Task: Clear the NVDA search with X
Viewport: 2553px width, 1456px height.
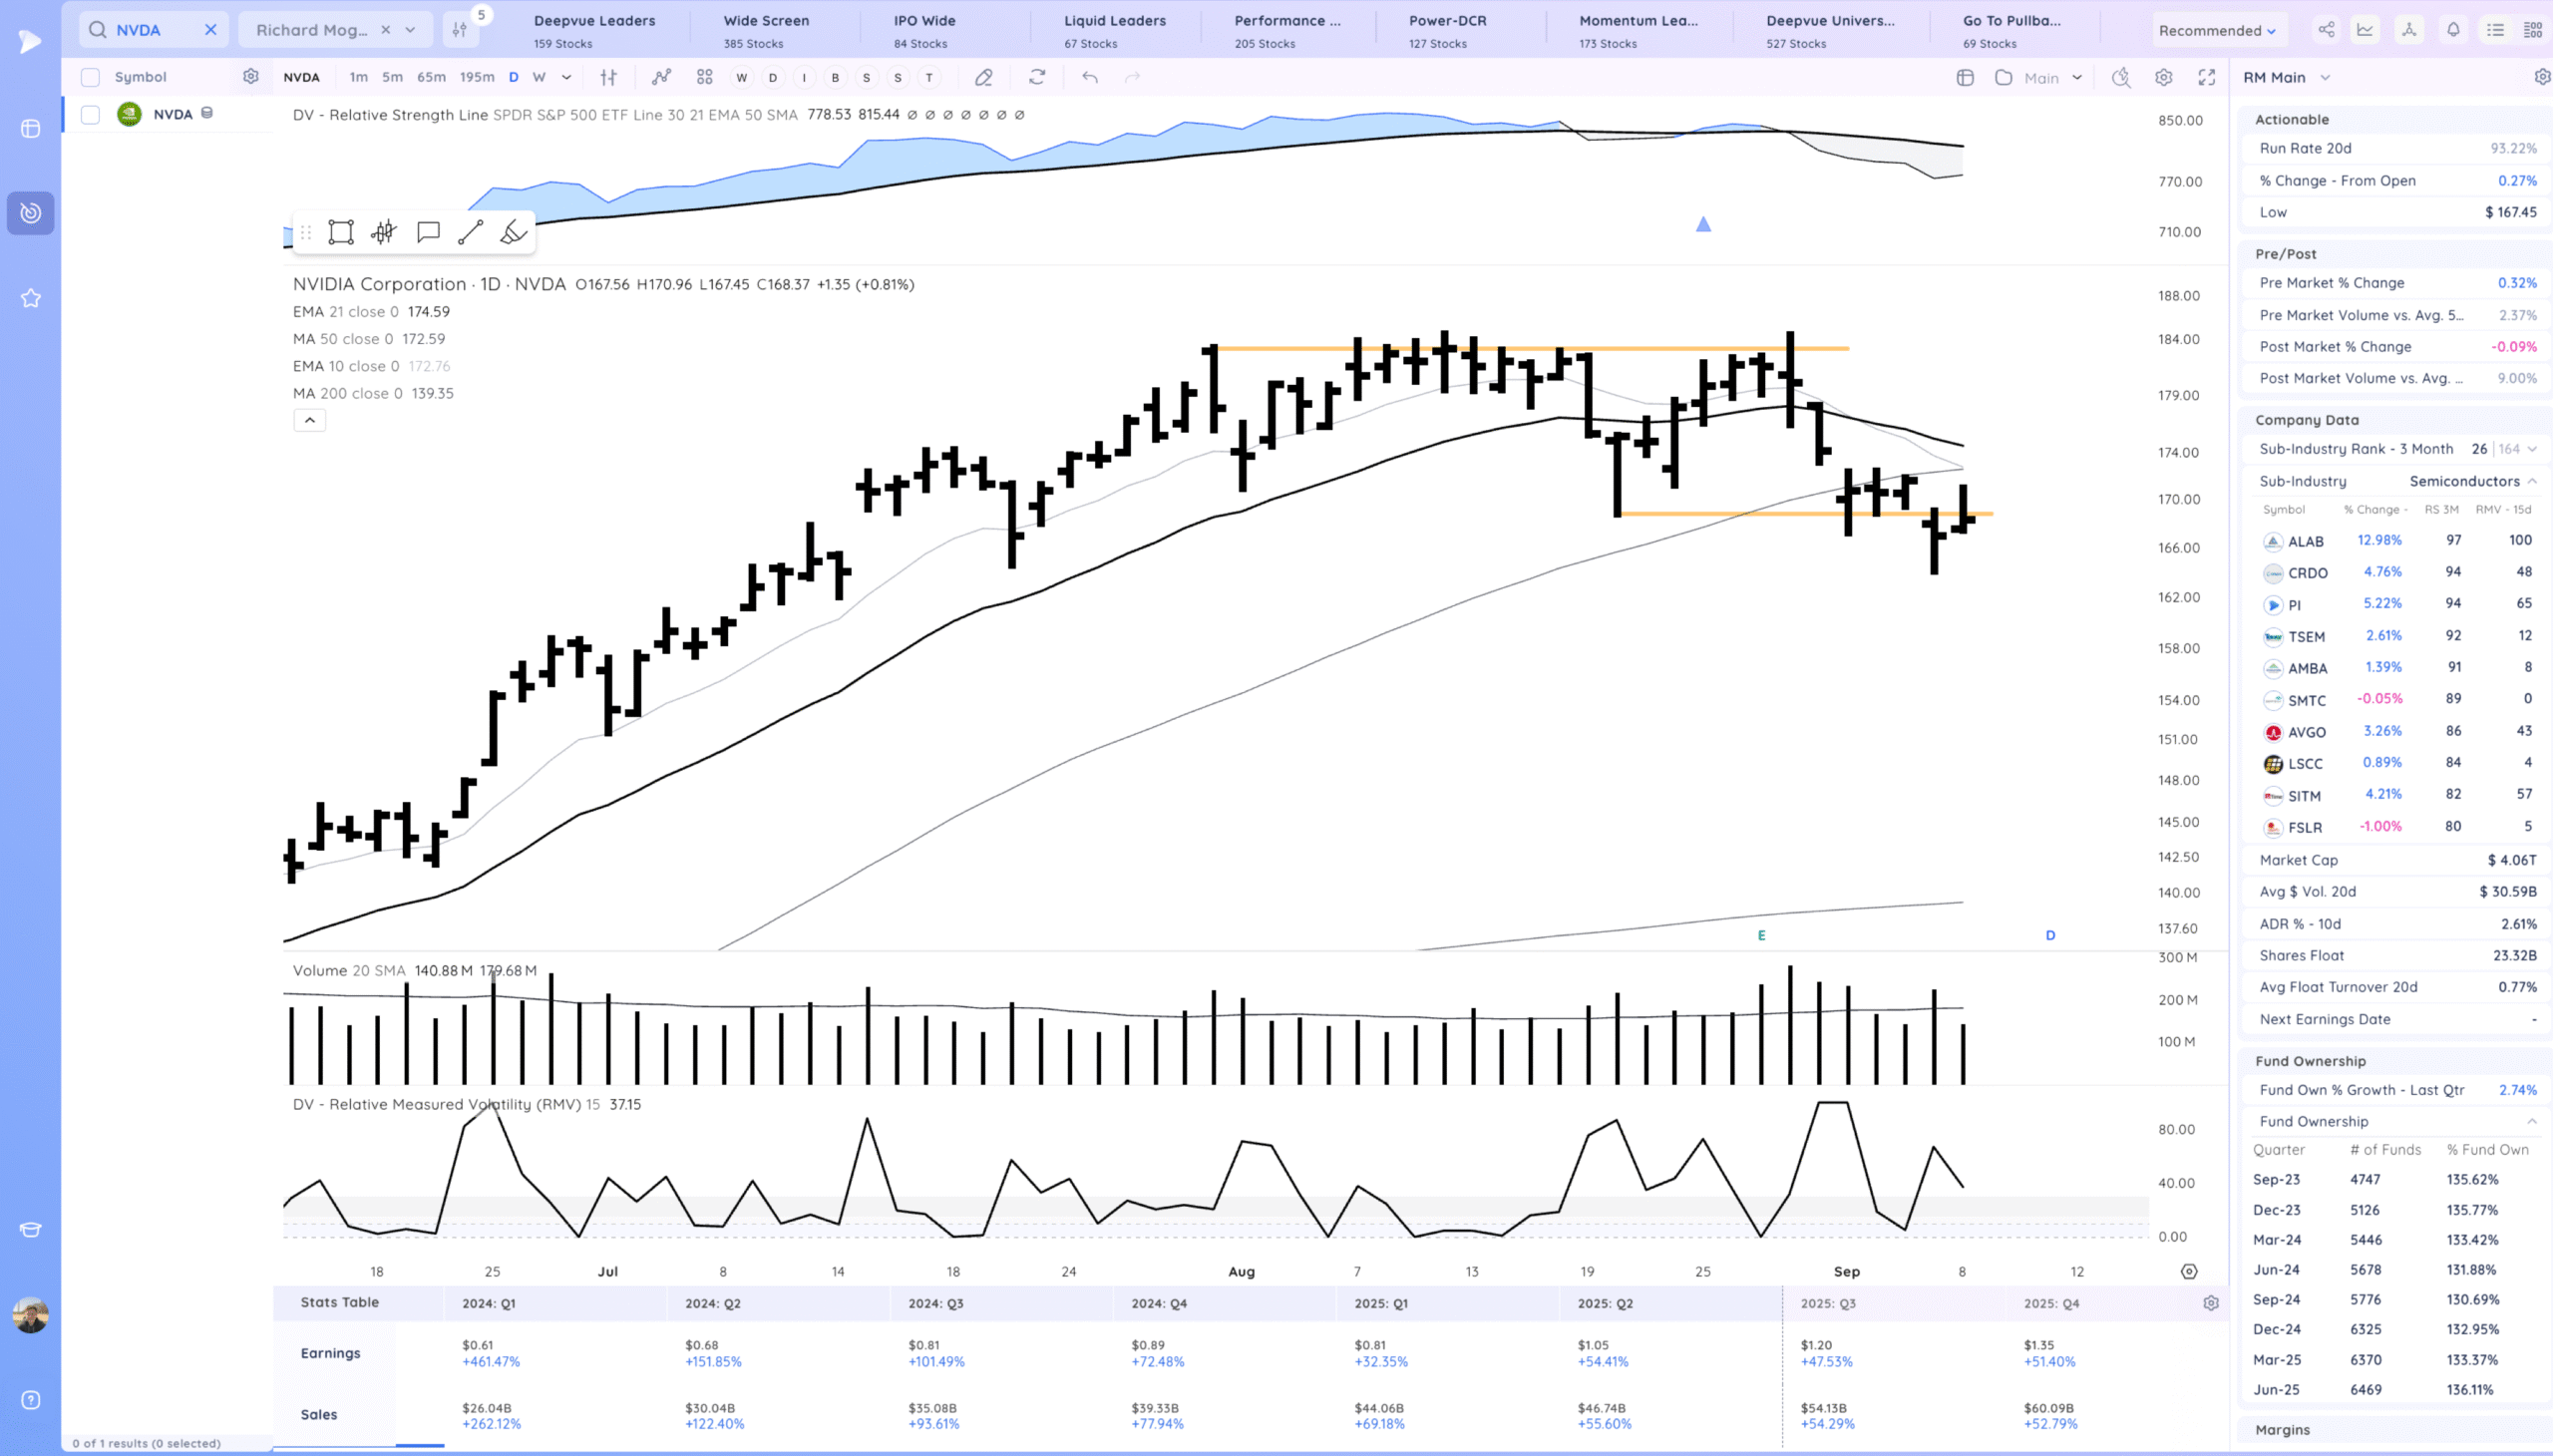Action: coord(210,30)
